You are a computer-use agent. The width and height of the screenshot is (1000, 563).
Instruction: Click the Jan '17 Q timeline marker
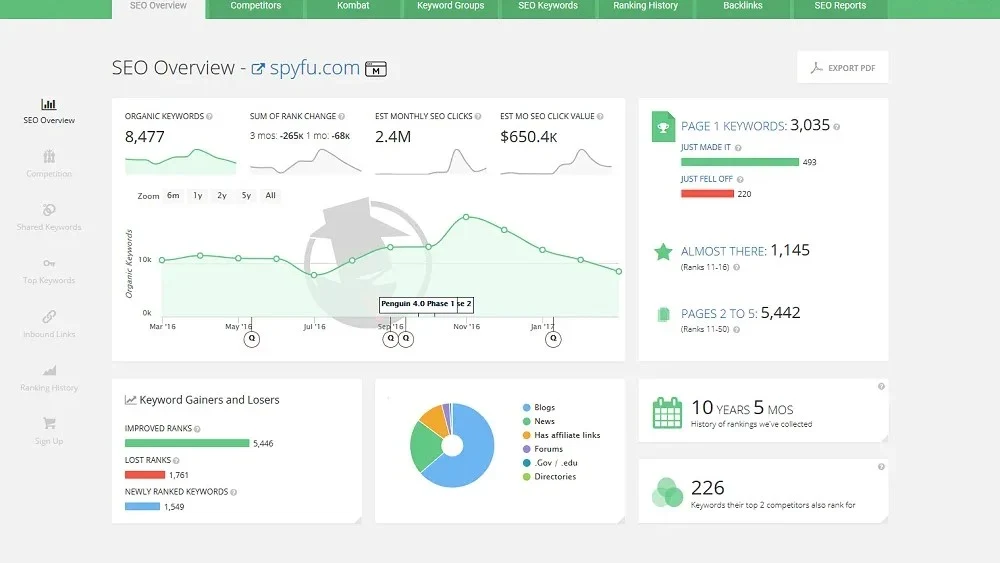click(553, 339)
